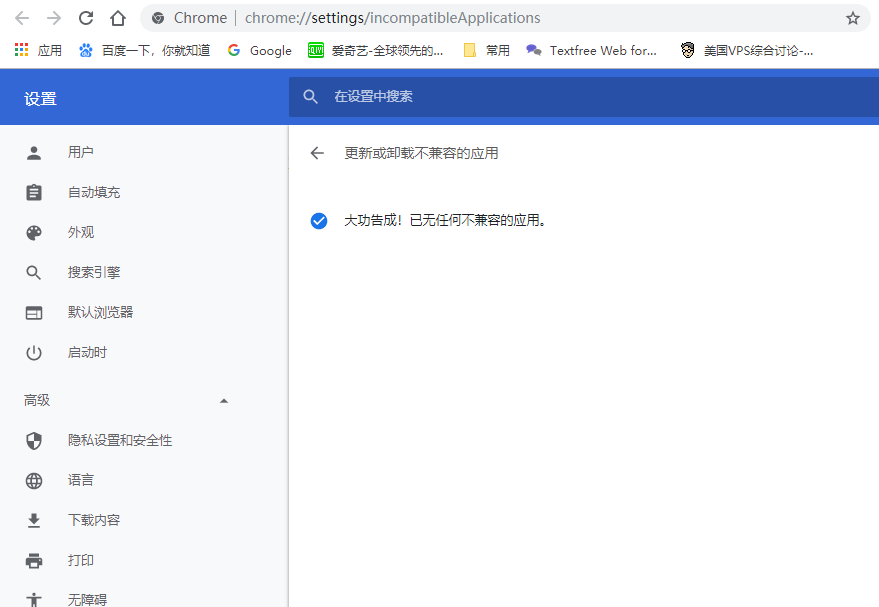Go to the Chrome home page icon
879x607 pixels.
coord(118,18)
